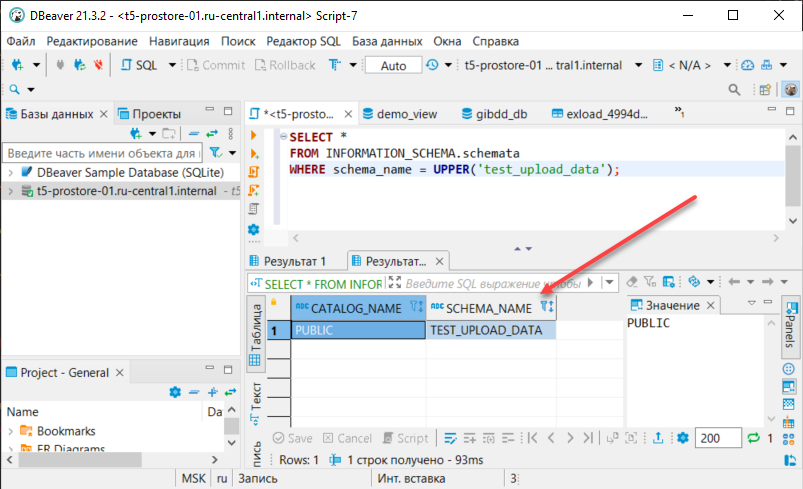Image resolution: width=803 pixels, height=489 pixels.
Task: Click the object name filter input field
Action: 100,153
